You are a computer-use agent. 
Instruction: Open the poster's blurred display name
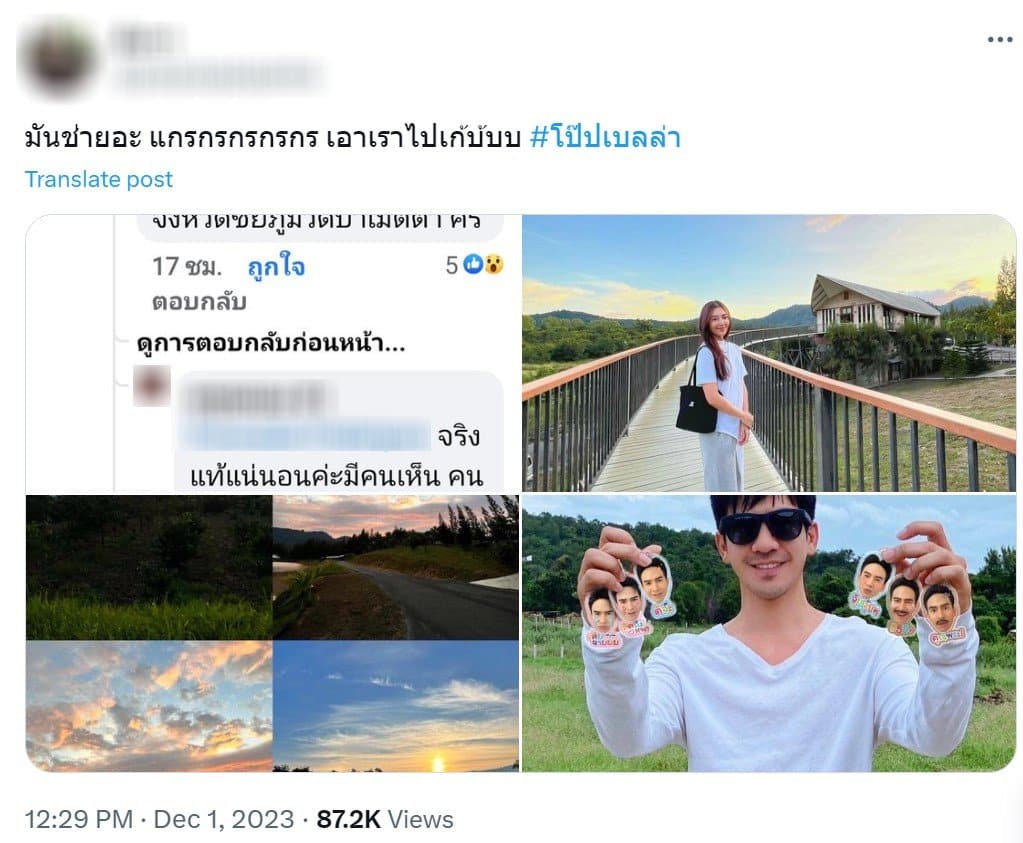(148, 39)
